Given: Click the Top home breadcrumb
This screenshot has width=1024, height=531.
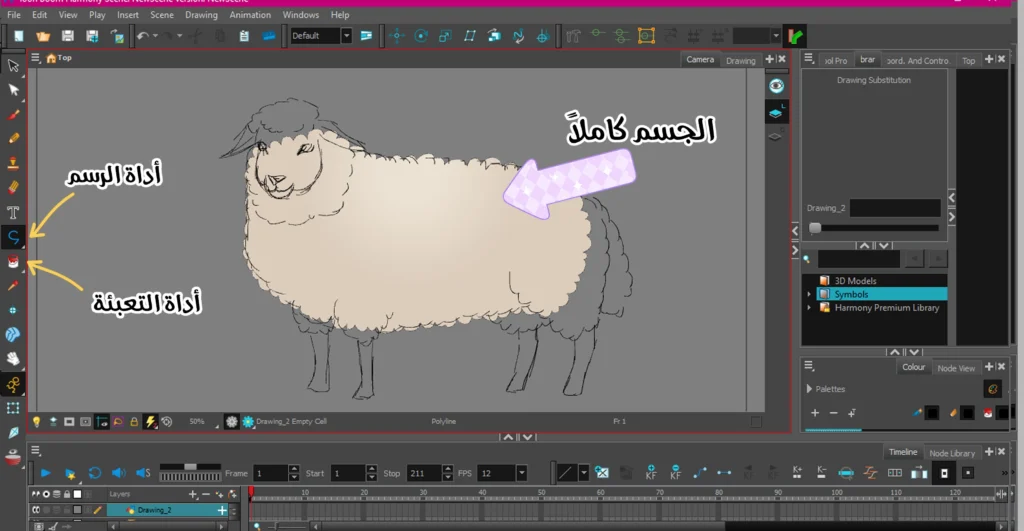Looking at the screenshot, I should (59, 58).
